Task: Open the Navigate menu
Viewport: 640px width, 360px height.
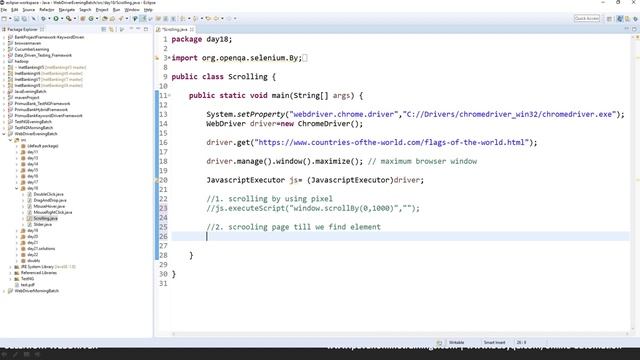Action: [67, 9]
